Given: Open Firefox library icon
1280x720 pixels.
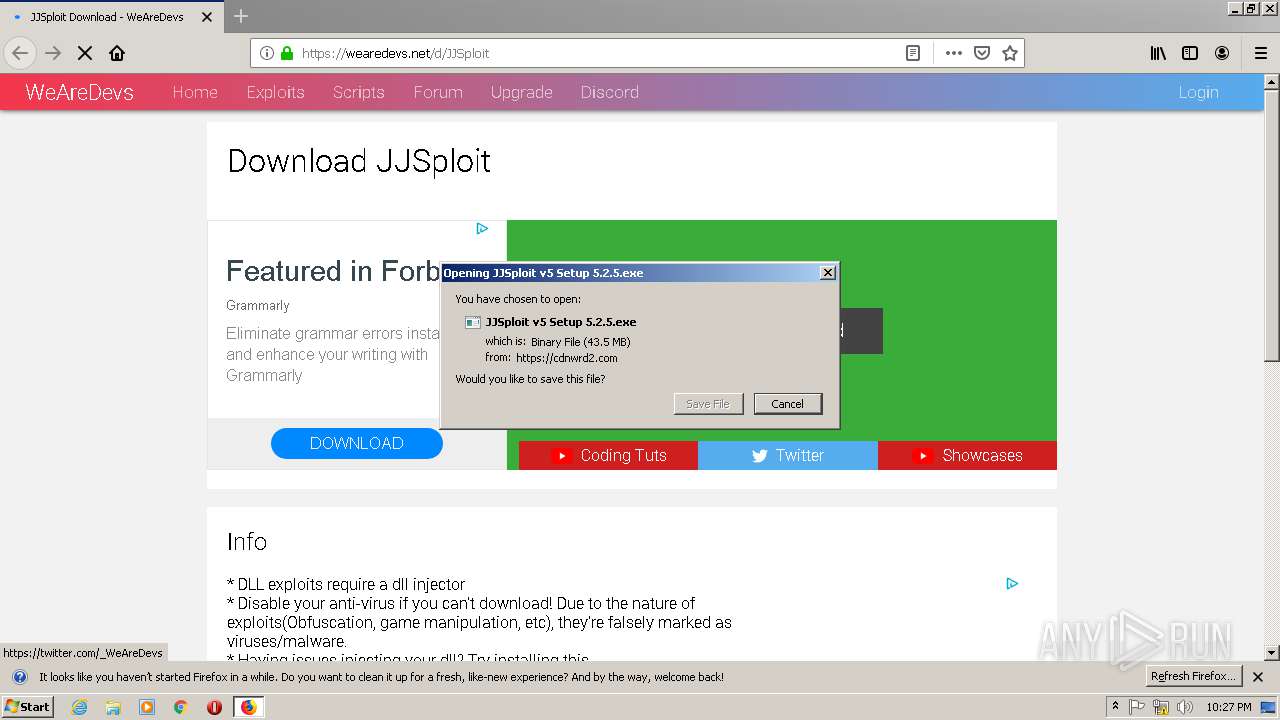Looking at the screenshot, I should [1158, 53].
